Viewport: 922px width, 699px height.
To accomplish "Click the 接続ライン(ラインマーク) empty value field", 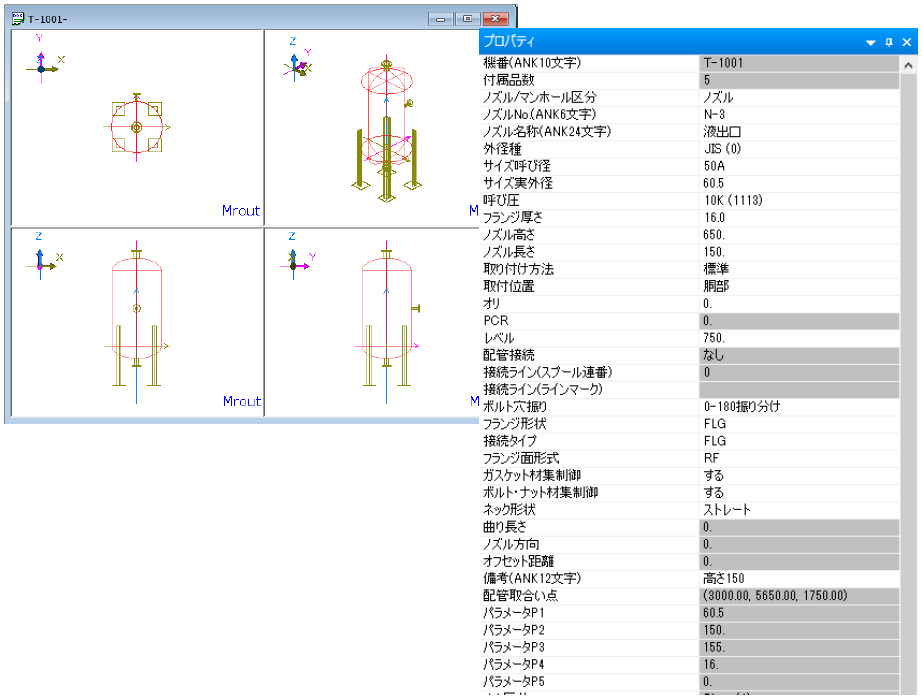I will pyautogui.click(x=799, y=390).
